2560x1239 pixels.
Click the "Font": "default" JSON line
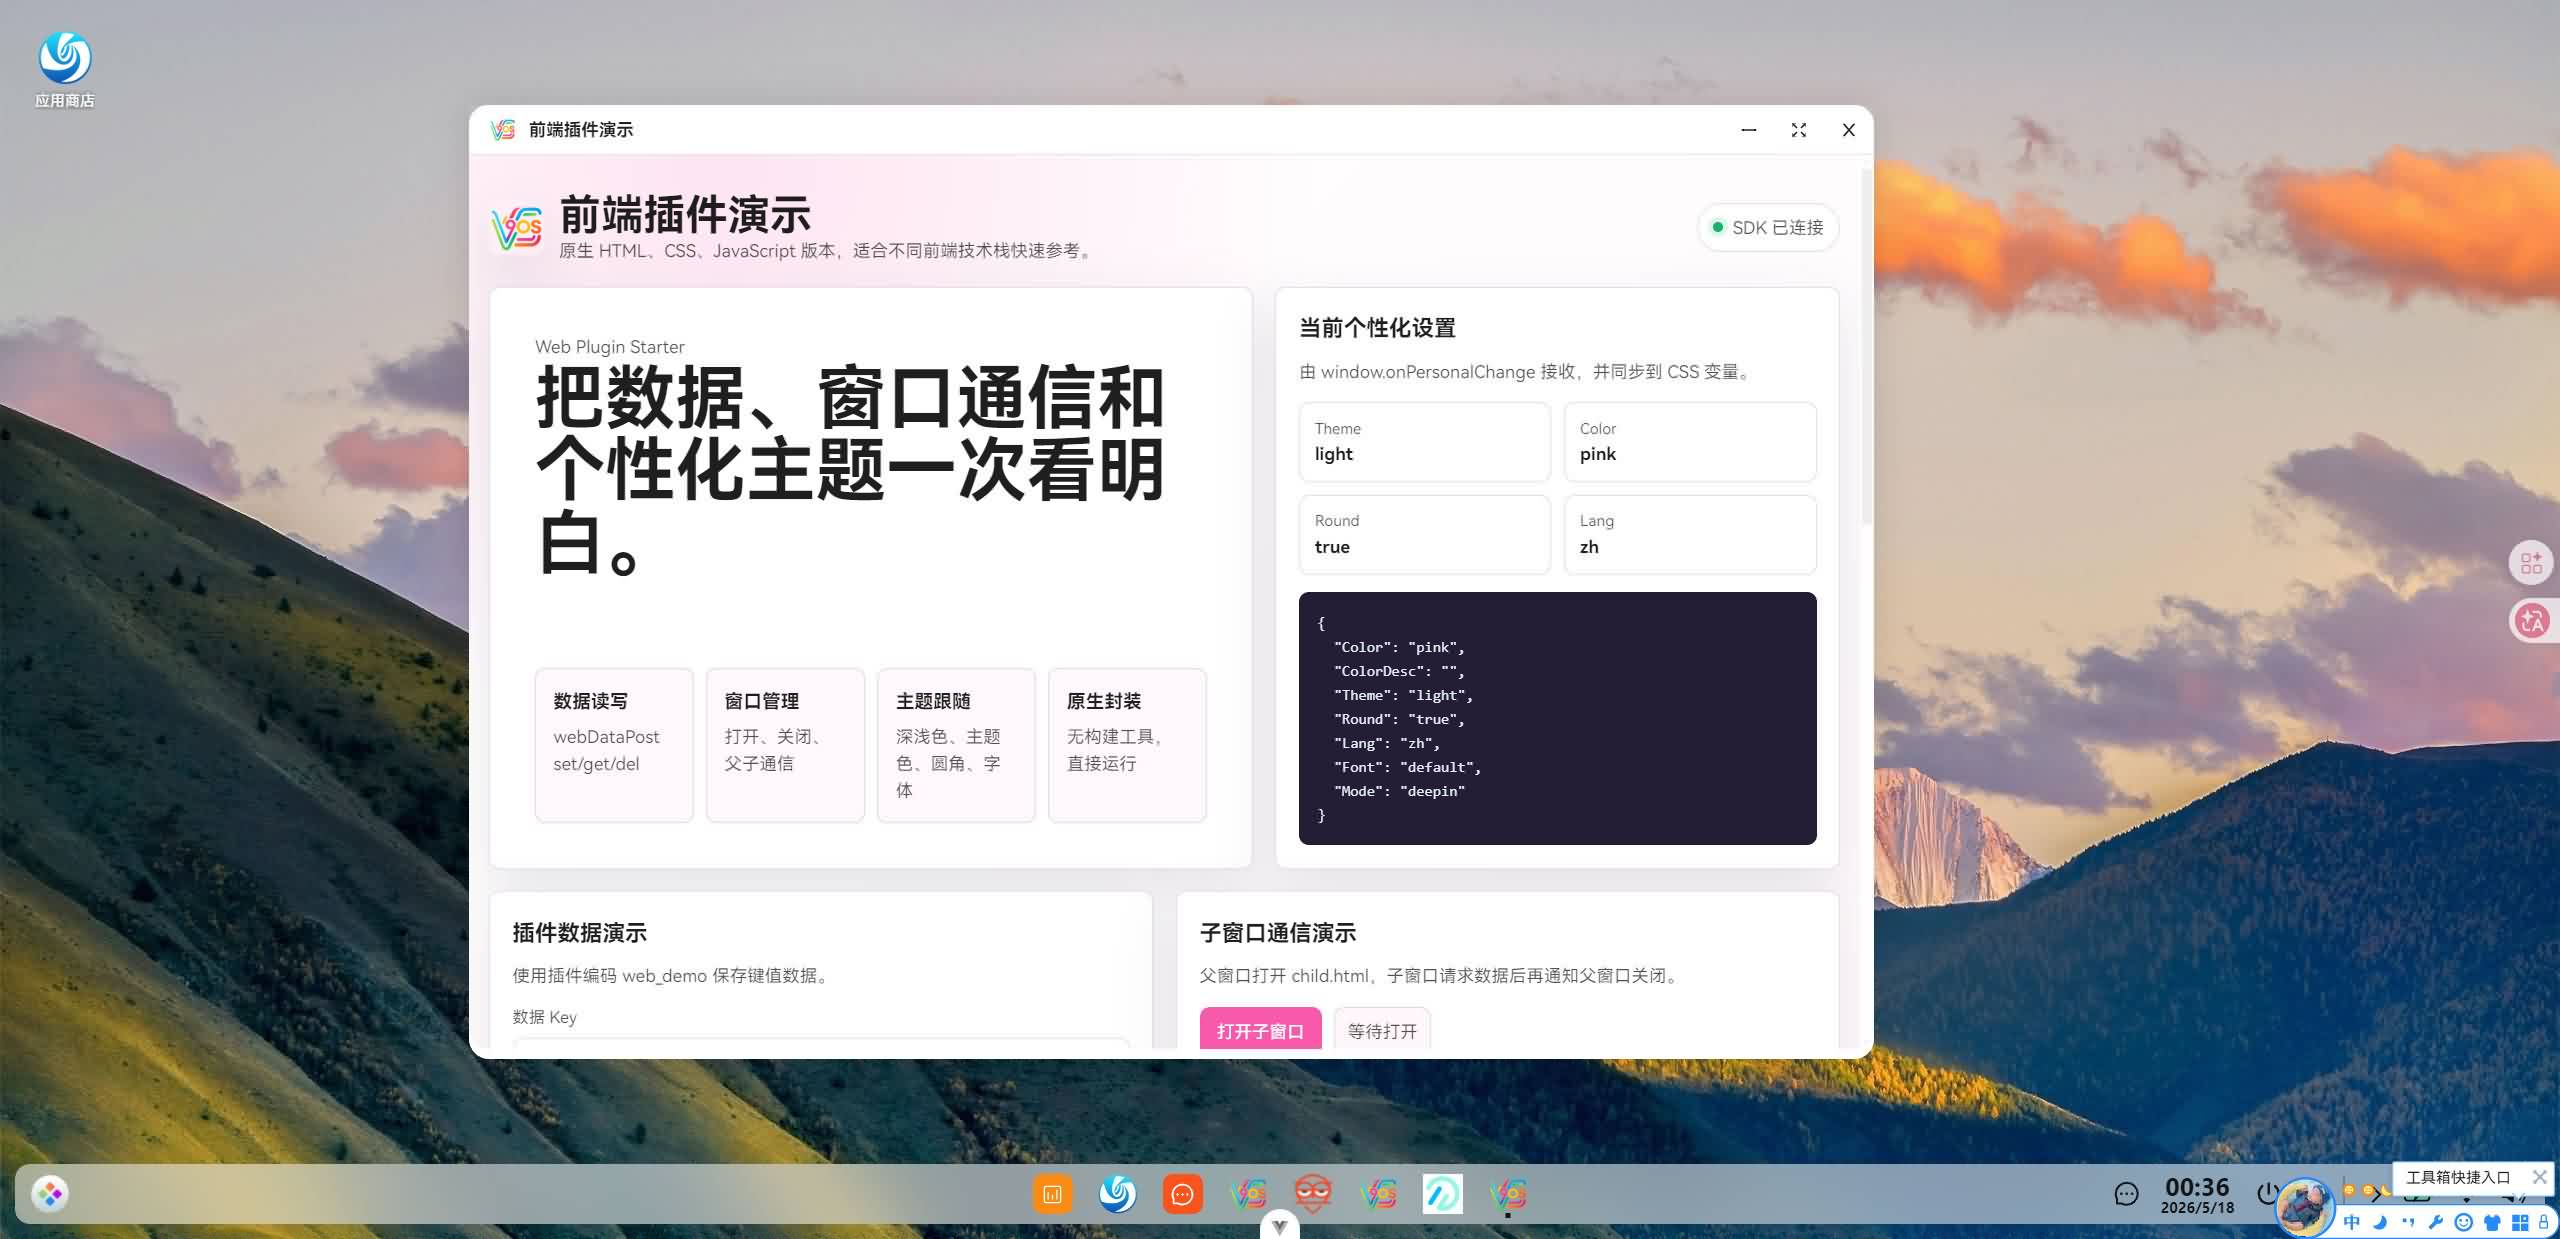1408,767
